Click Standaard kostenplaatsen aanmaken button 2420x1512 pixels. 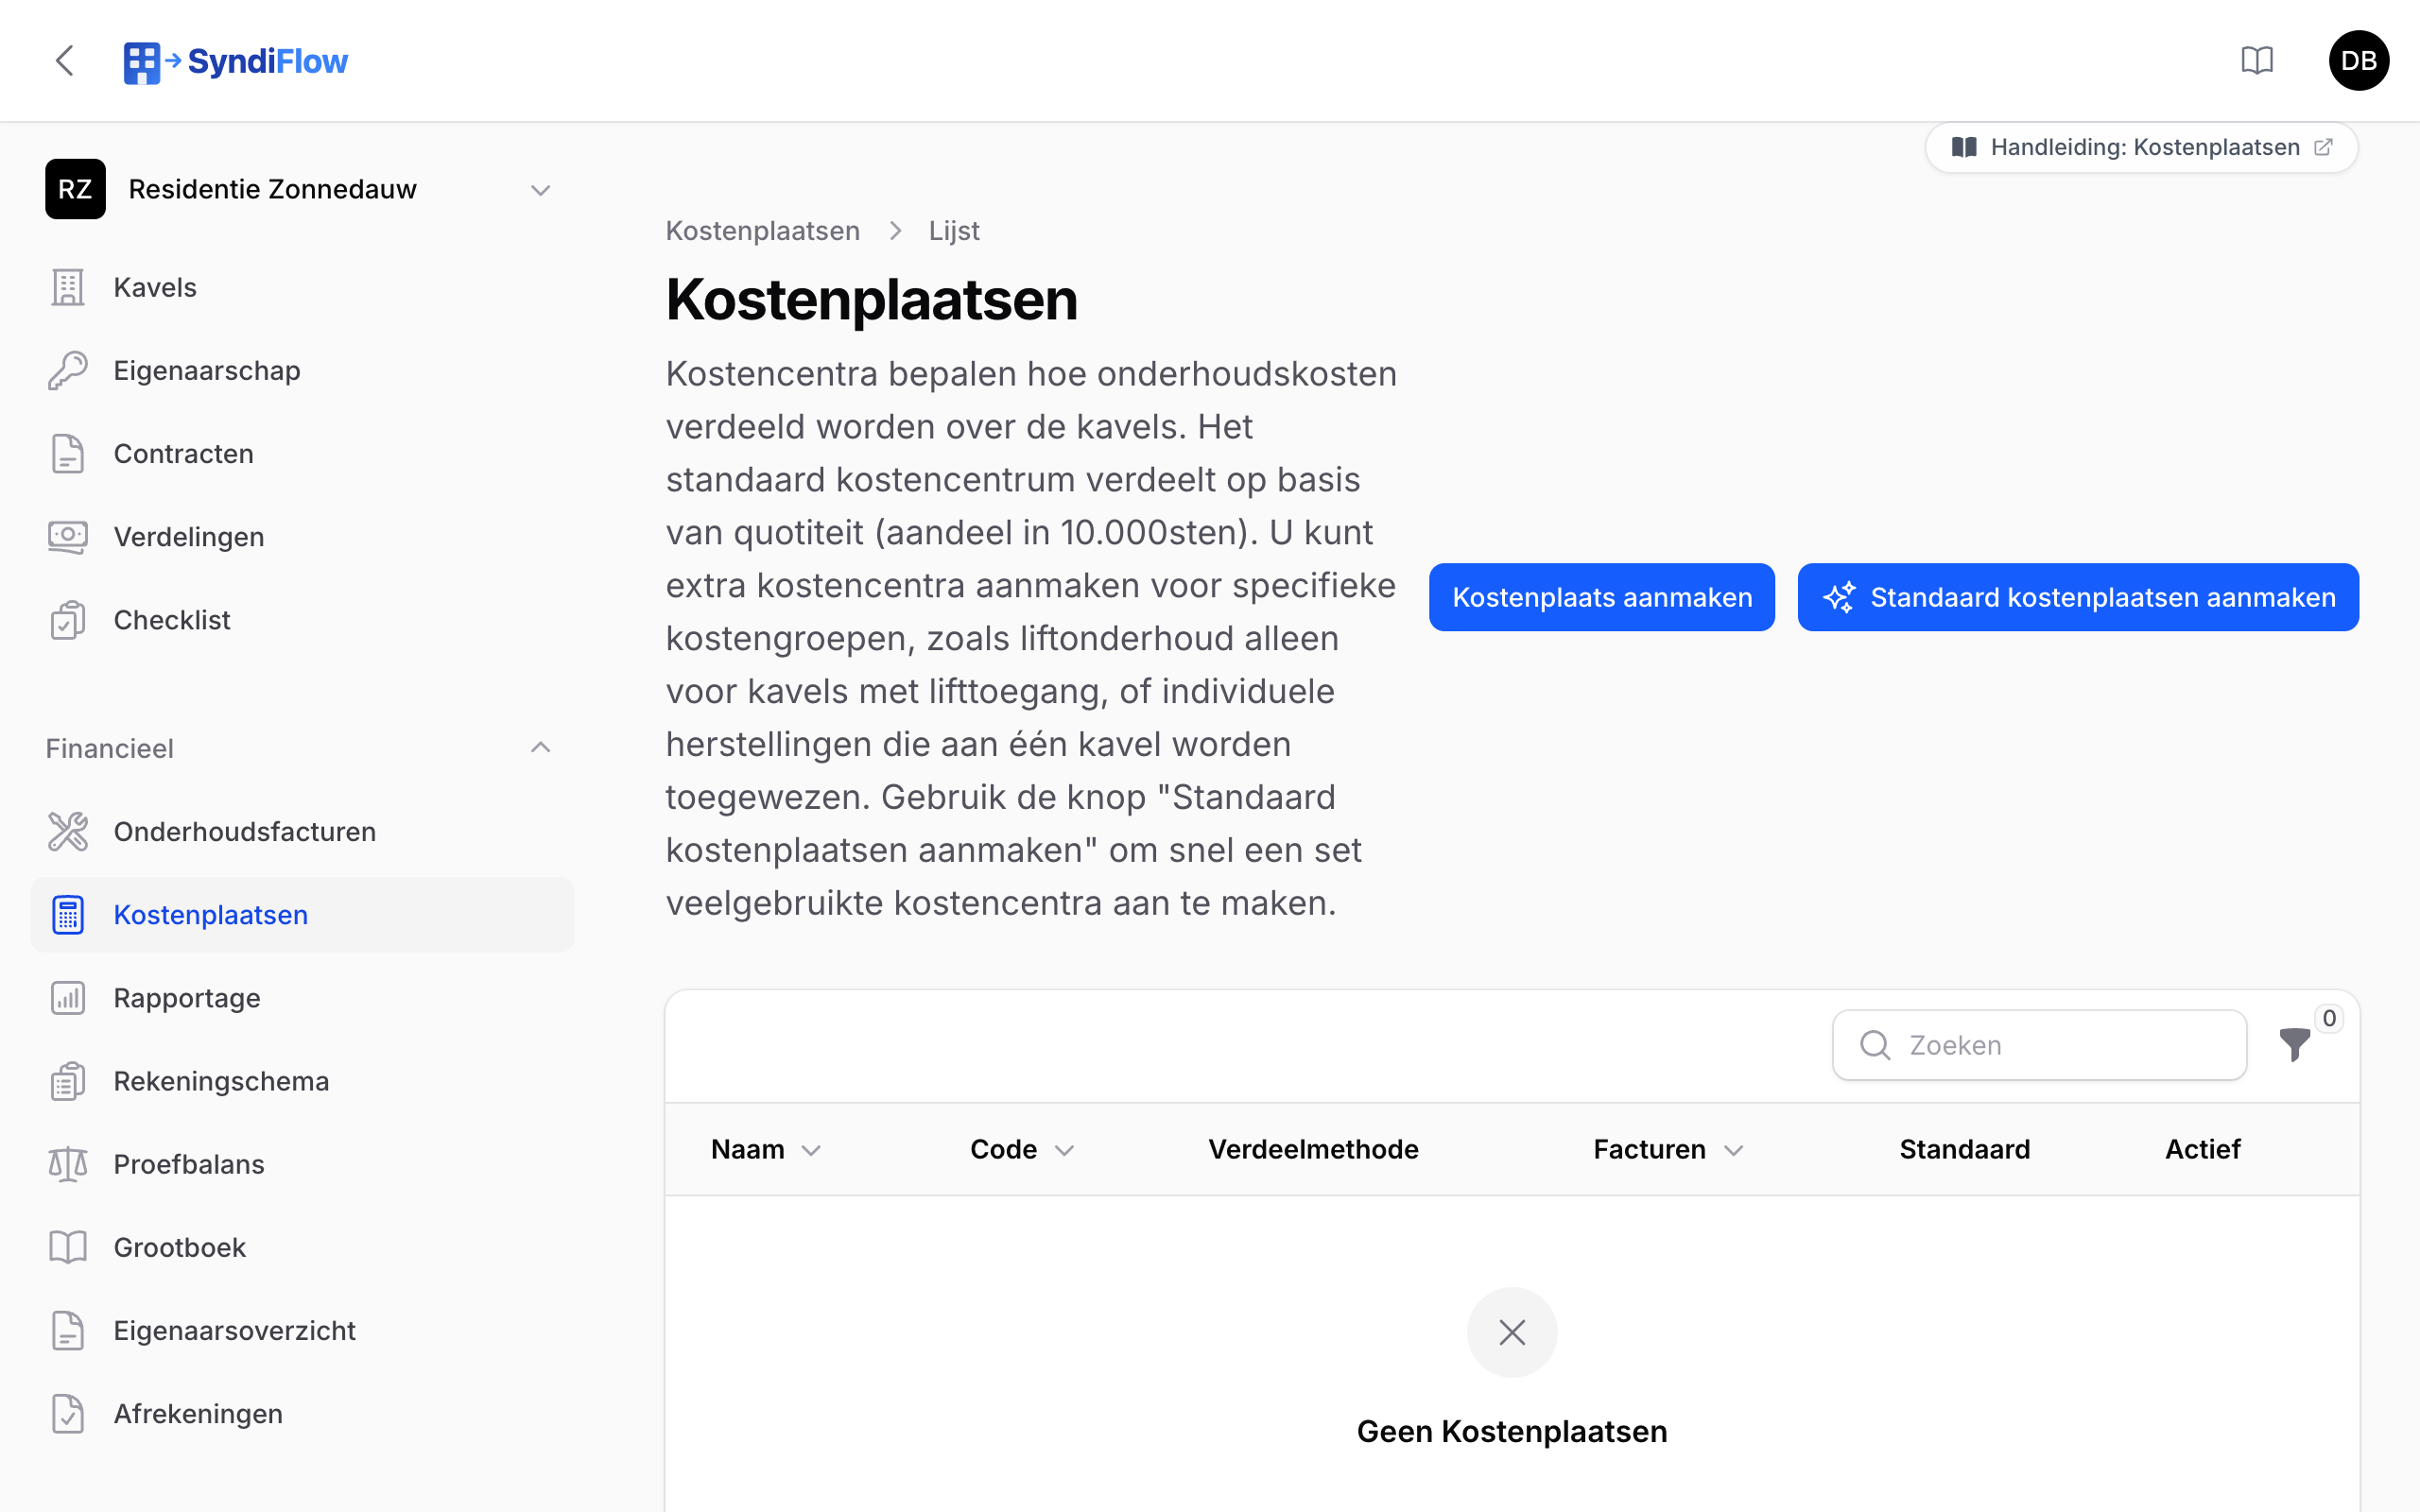[x=2078, y=597]
